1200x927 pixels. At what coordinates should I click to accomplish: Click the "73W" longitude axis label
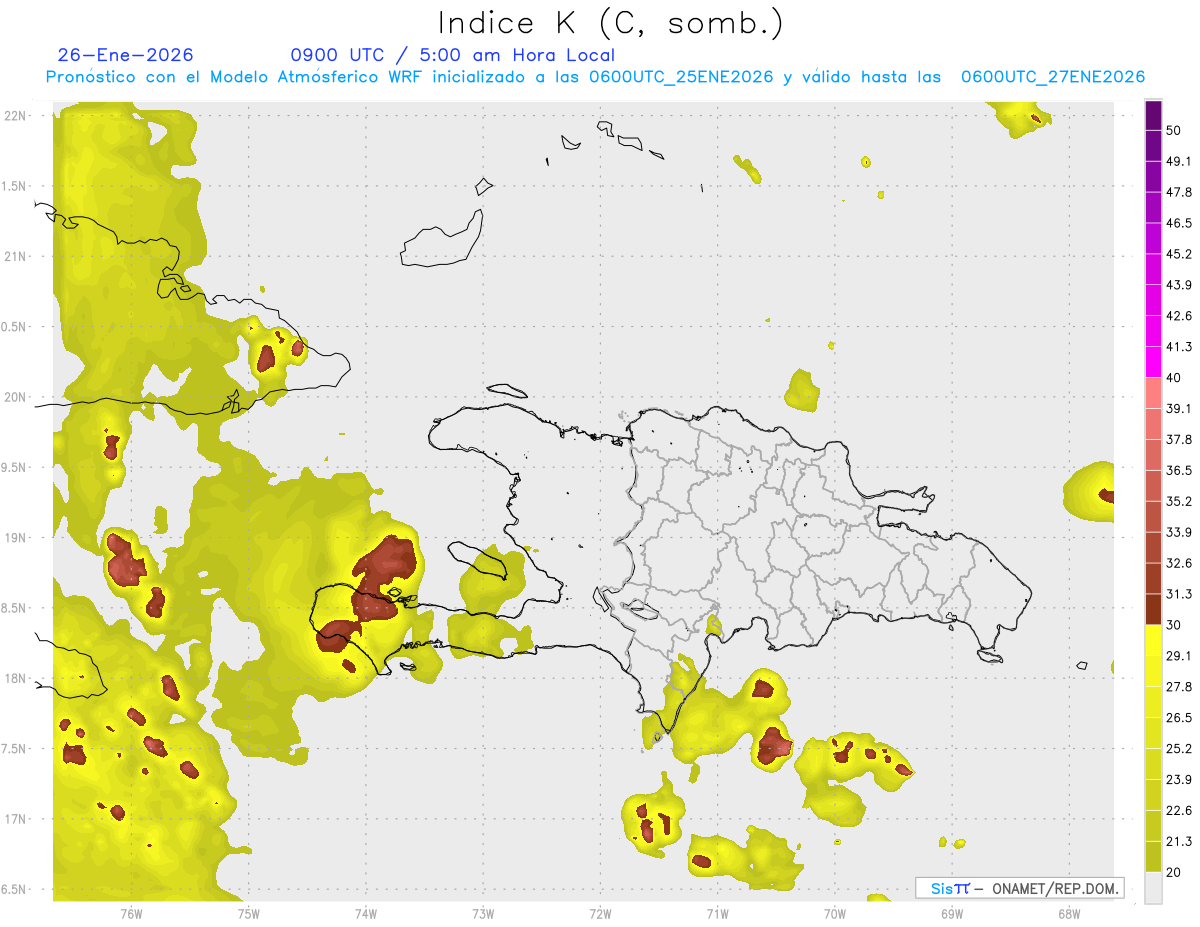click(483, 914)
